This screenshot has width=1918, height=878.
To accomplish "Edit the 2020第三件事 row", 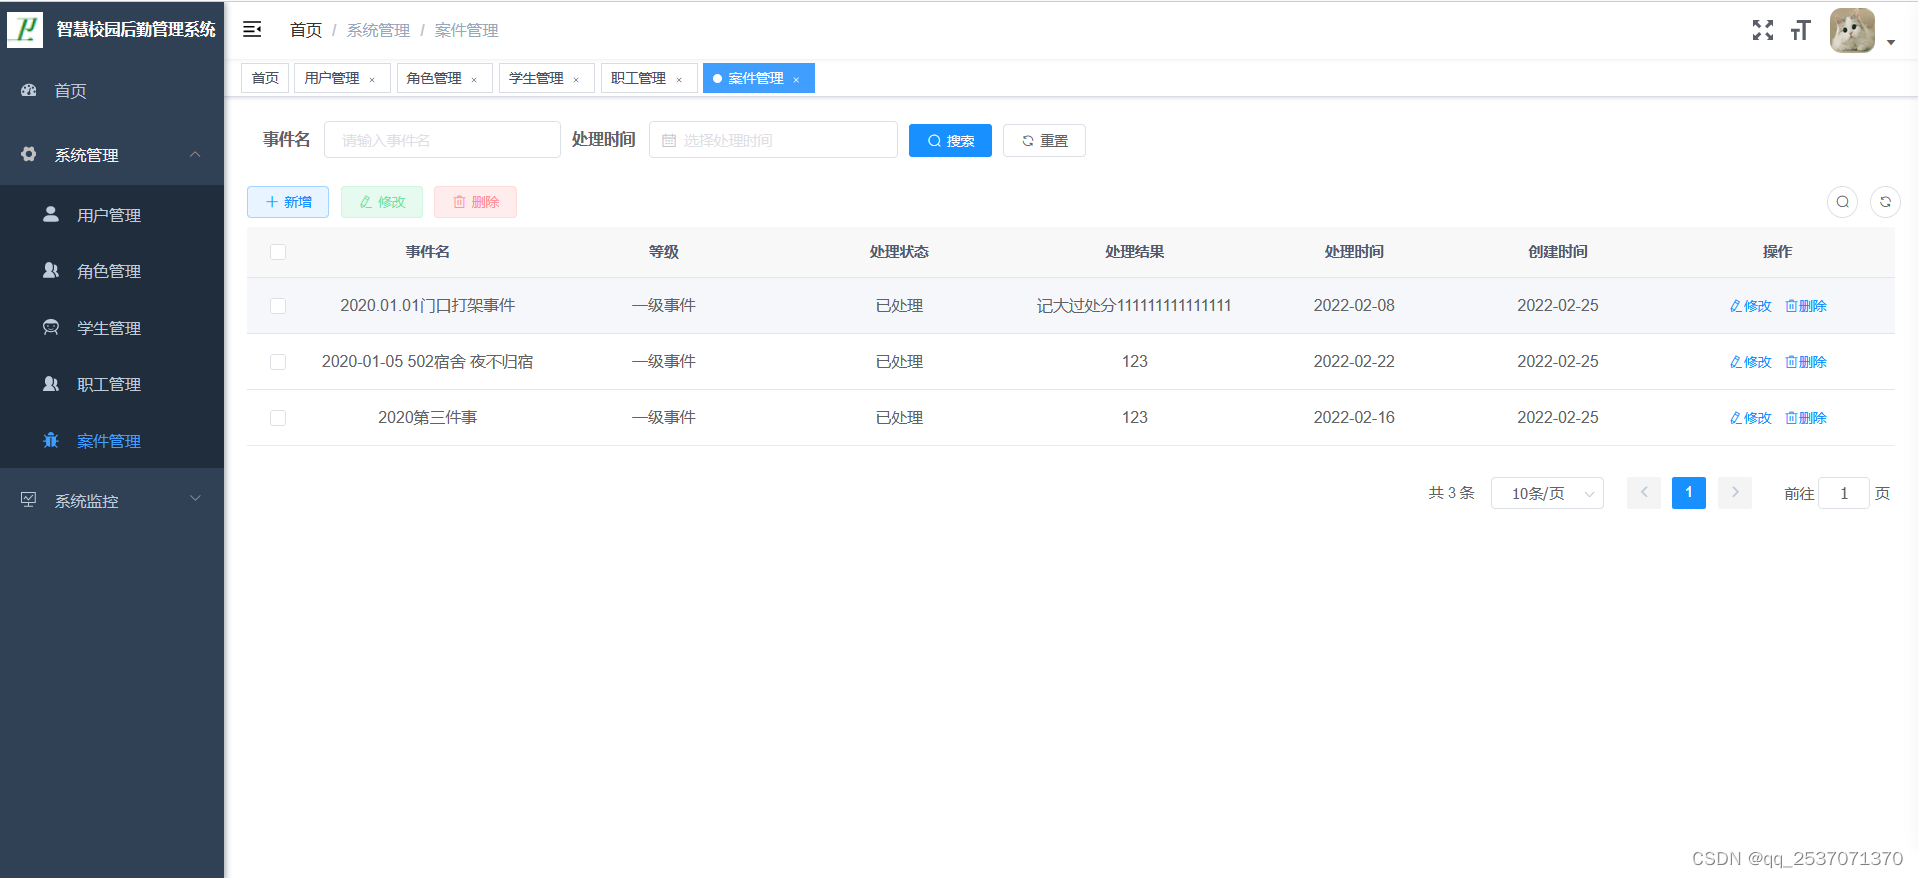I will pyautogui.click(x=1751, y=418).
